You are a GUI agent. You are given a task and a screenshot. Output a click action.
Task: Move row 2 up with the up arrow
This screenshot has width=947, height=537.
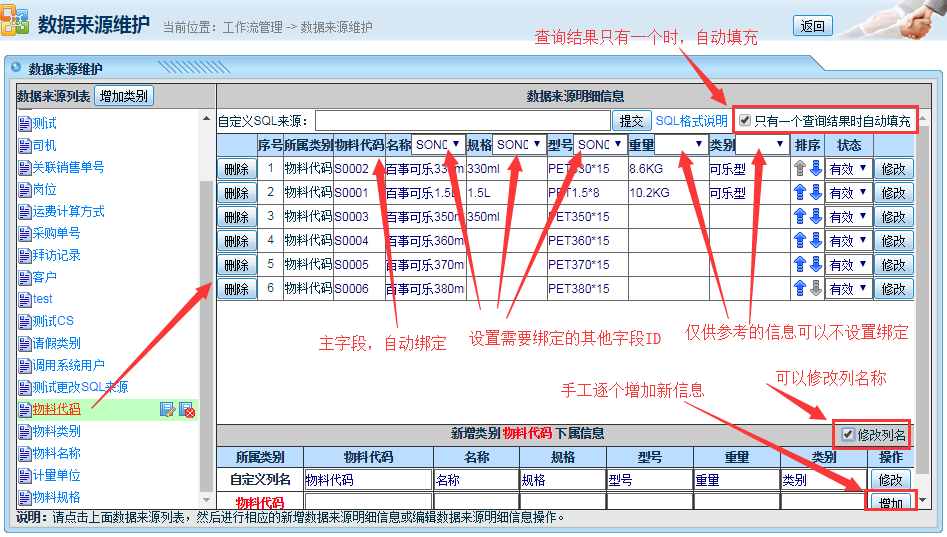[x=800, y=193]
